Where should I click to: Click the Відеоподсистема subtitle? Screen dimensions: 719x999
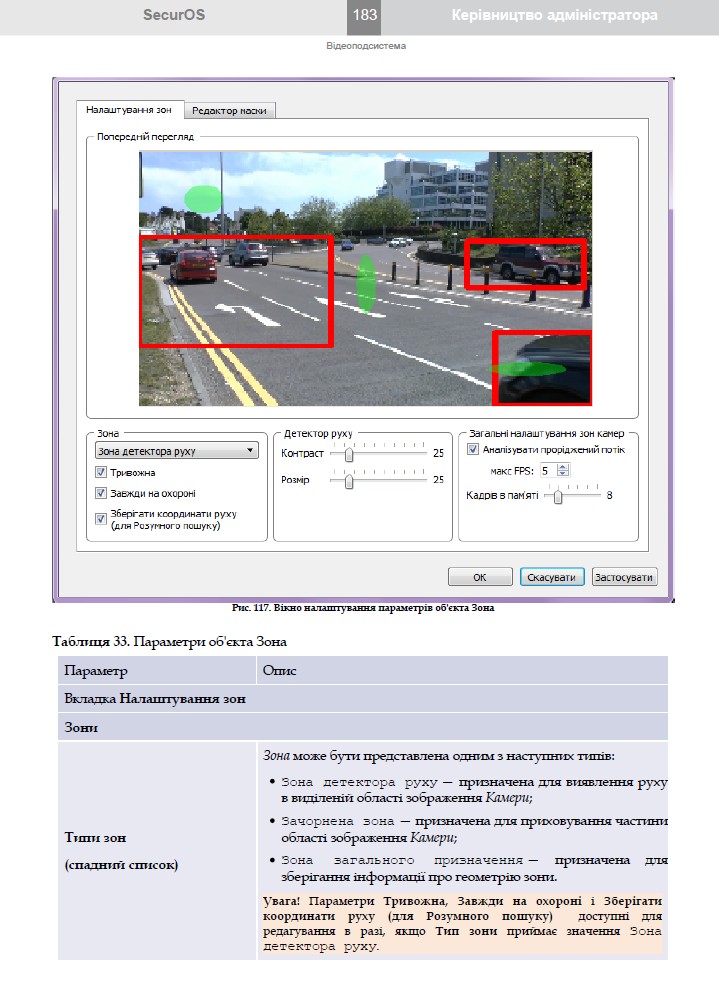pyautogui.click(x=366, y=46)
